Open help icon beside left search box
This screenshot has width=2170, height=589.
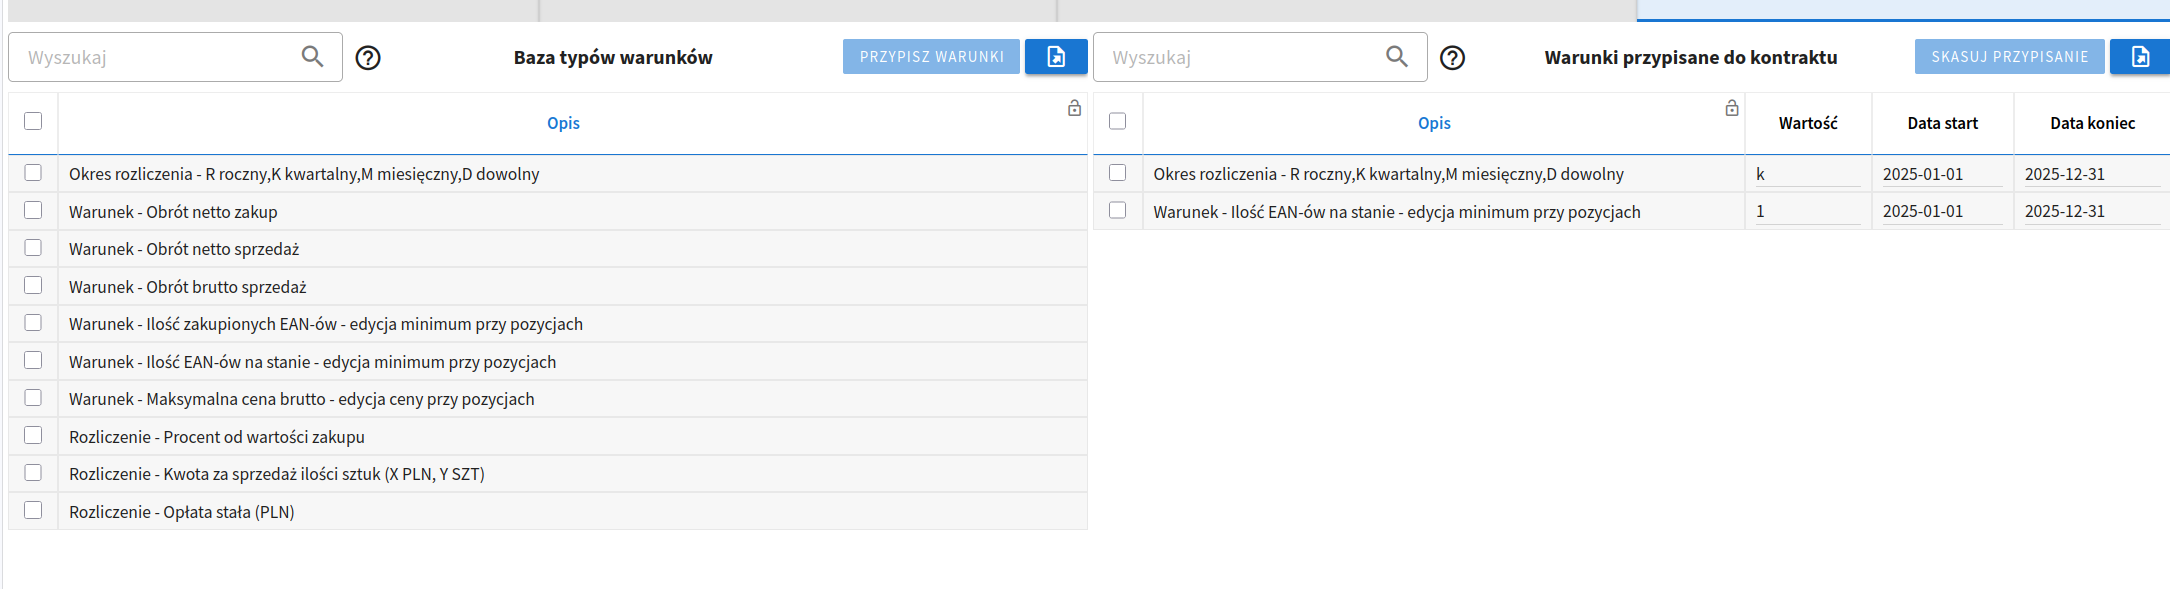[x=368, y=58]
